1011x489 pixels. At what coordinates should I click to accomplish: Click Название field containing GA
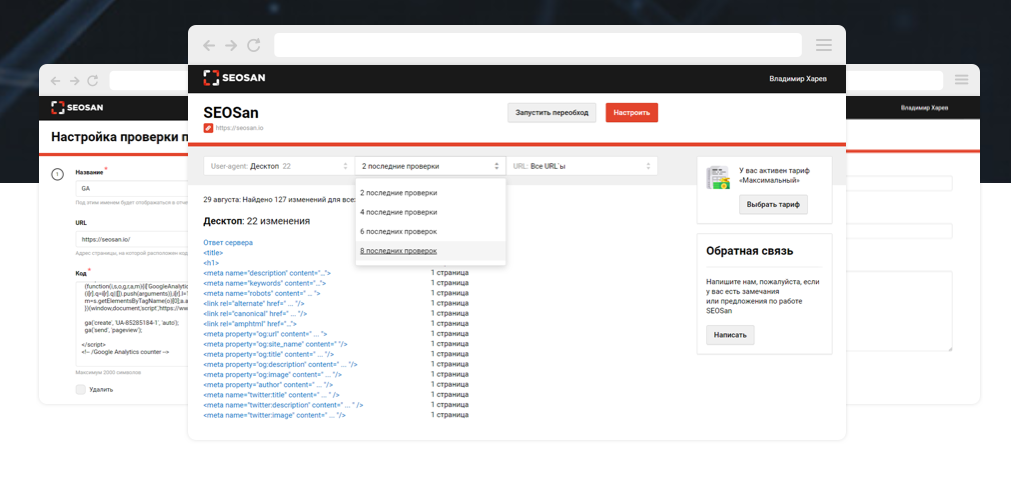point(132,189)
